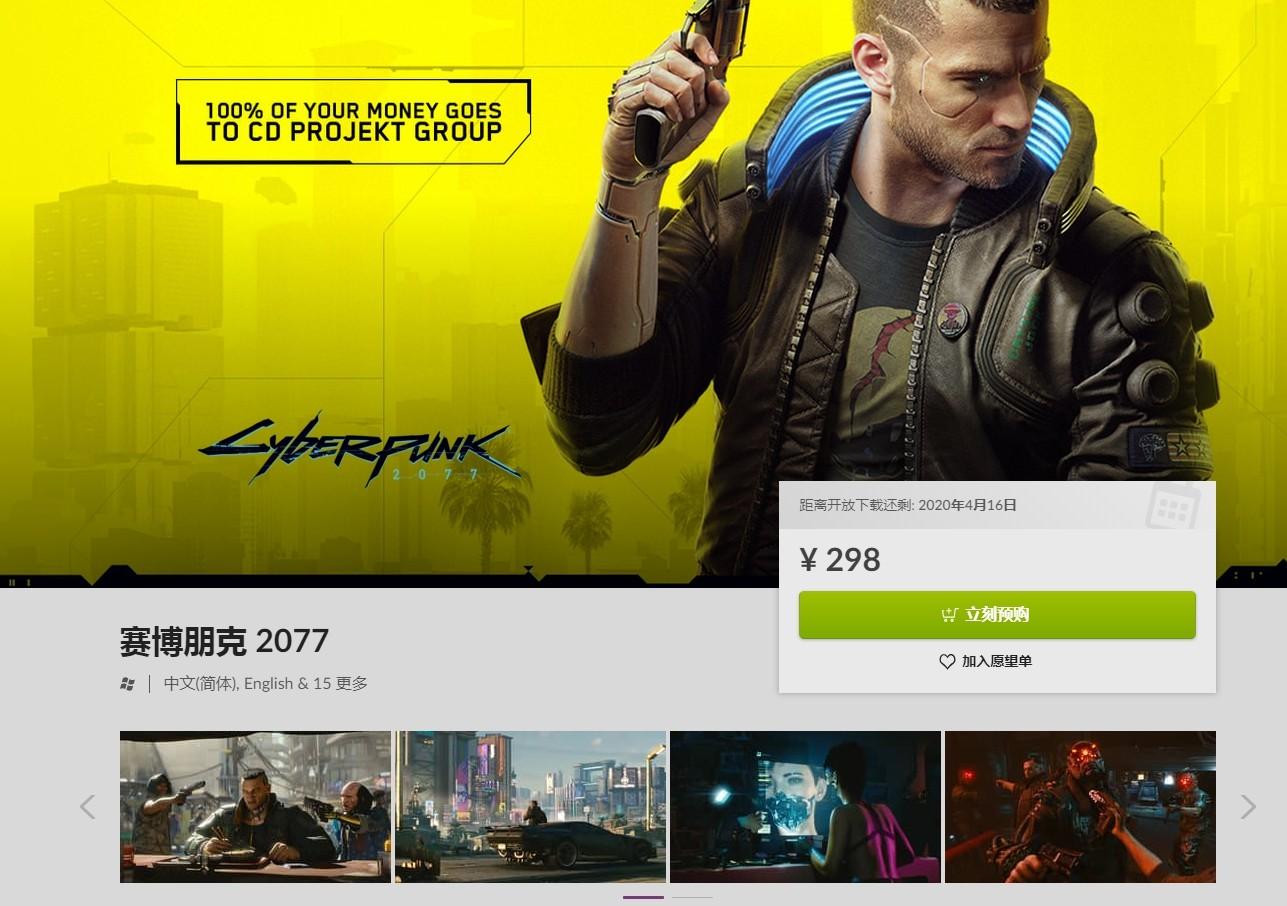Click the Cyberpunk 2077 logo on banner

(x=360, y=449)
